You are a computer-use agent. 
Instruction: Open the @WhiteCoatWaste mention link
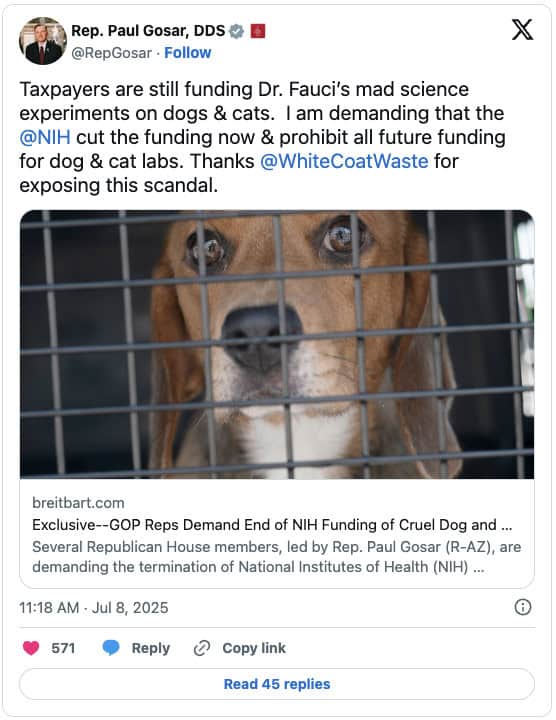(x=344, y=161)
